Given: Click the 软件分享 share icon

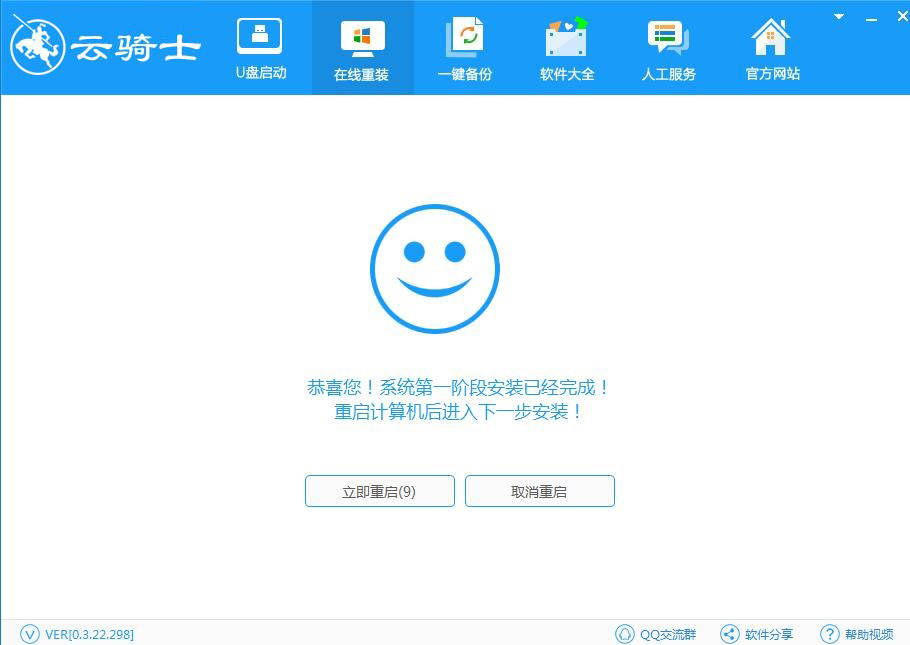Looking at the screenshot, I should pyautogui.click(x=727, y=633).
